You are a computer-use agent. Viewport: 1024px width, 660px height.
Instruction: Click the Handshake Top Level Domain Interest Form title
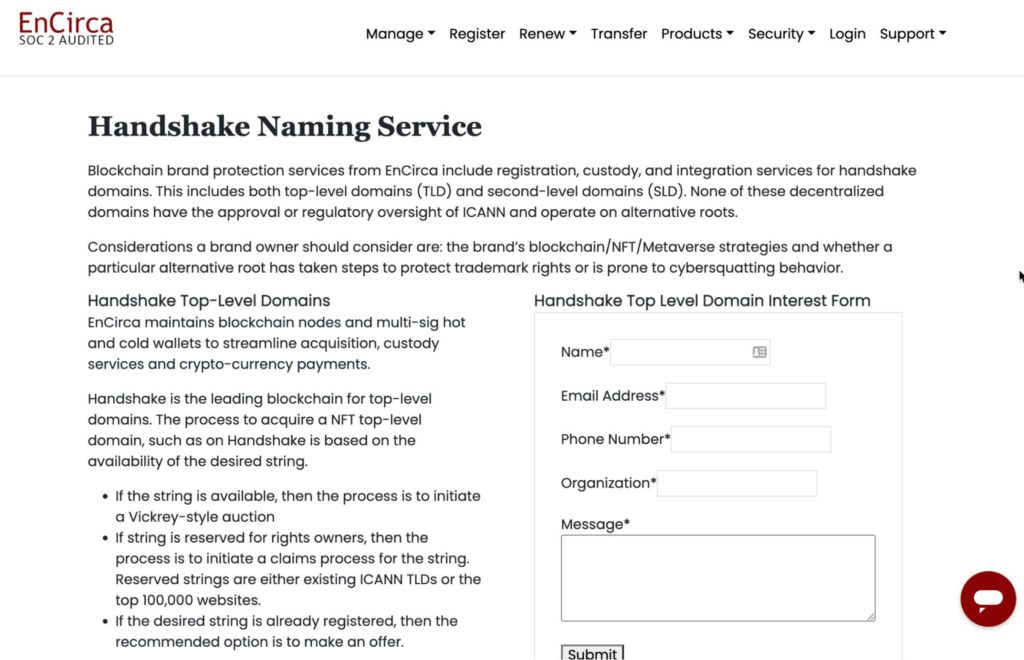(x=702, y=300)
